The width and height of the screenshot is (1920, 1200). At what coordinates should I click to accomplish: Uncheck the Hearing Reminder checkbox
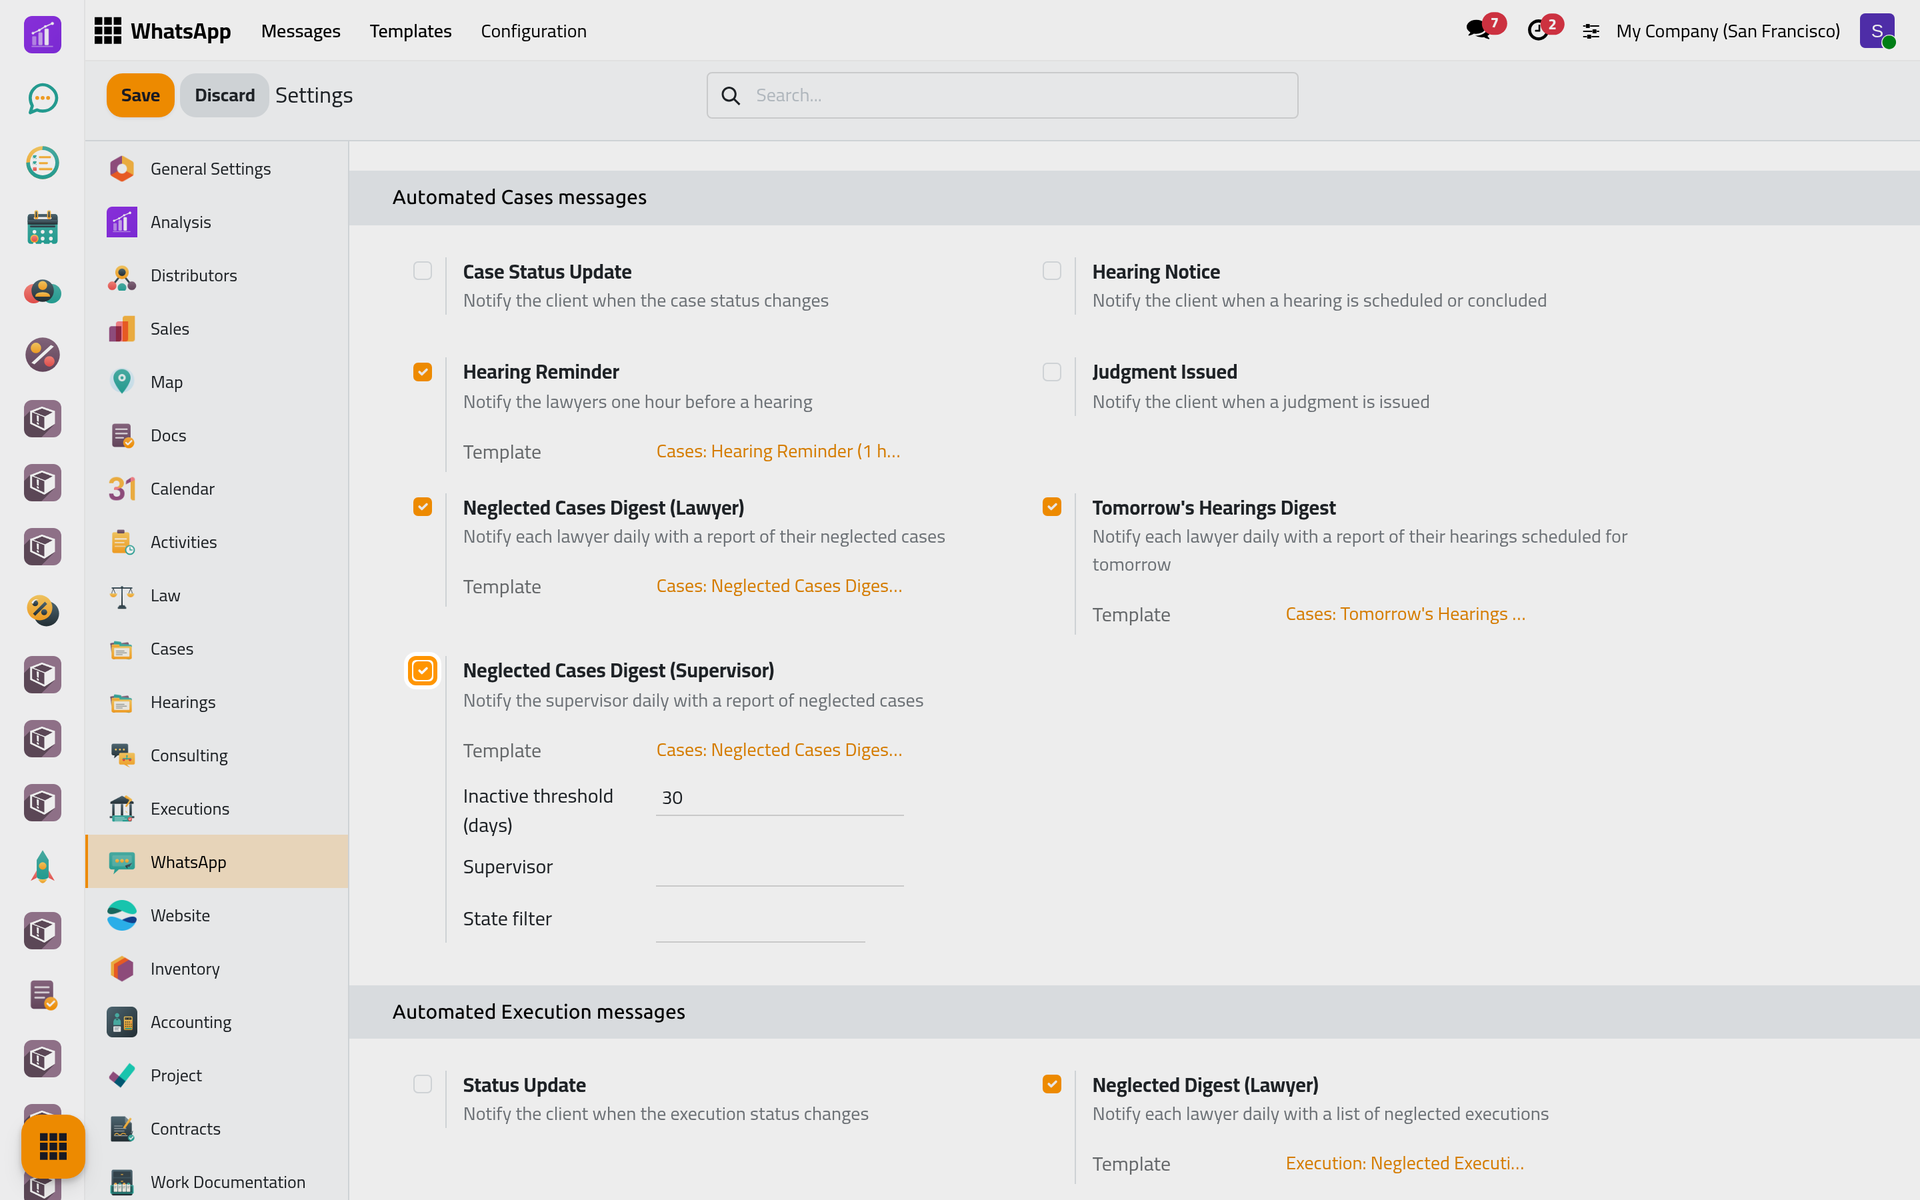pyautogui.click(x=423, y=372)
